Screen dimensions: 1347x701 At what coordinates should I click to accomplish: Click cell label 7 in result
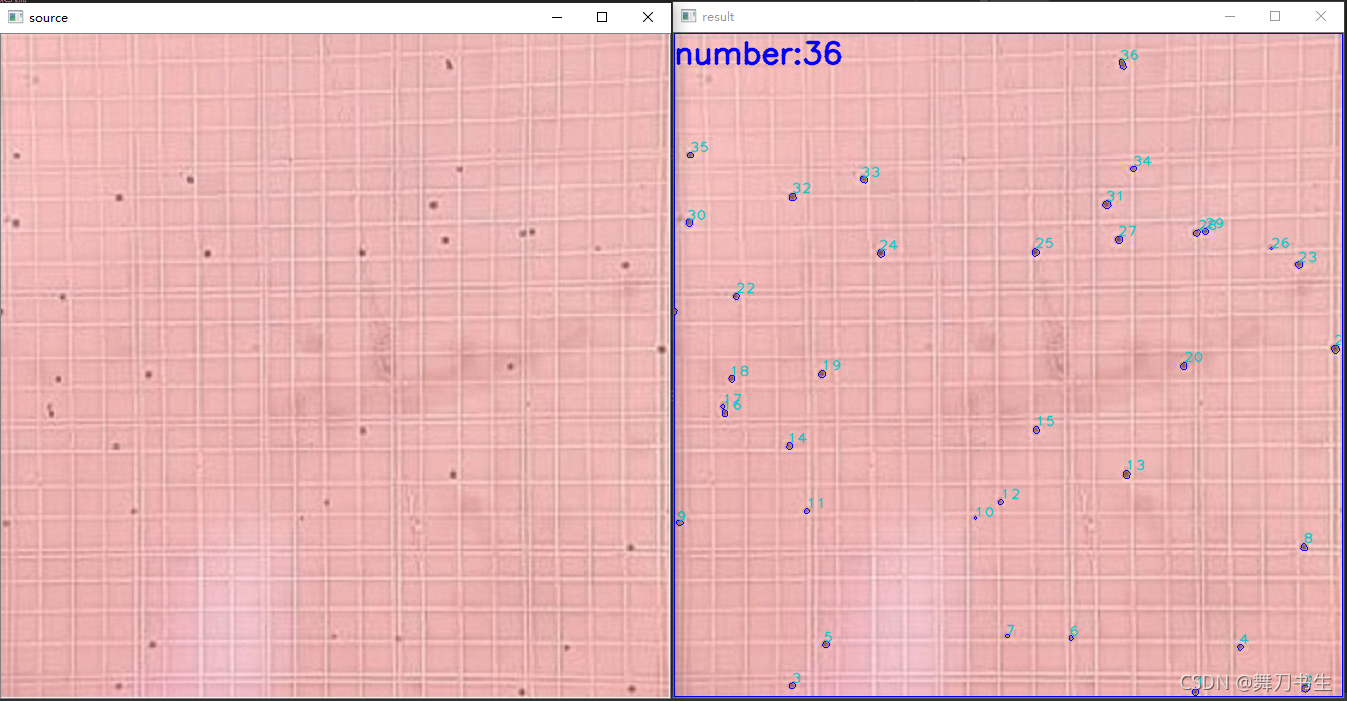coord(1011,630)
